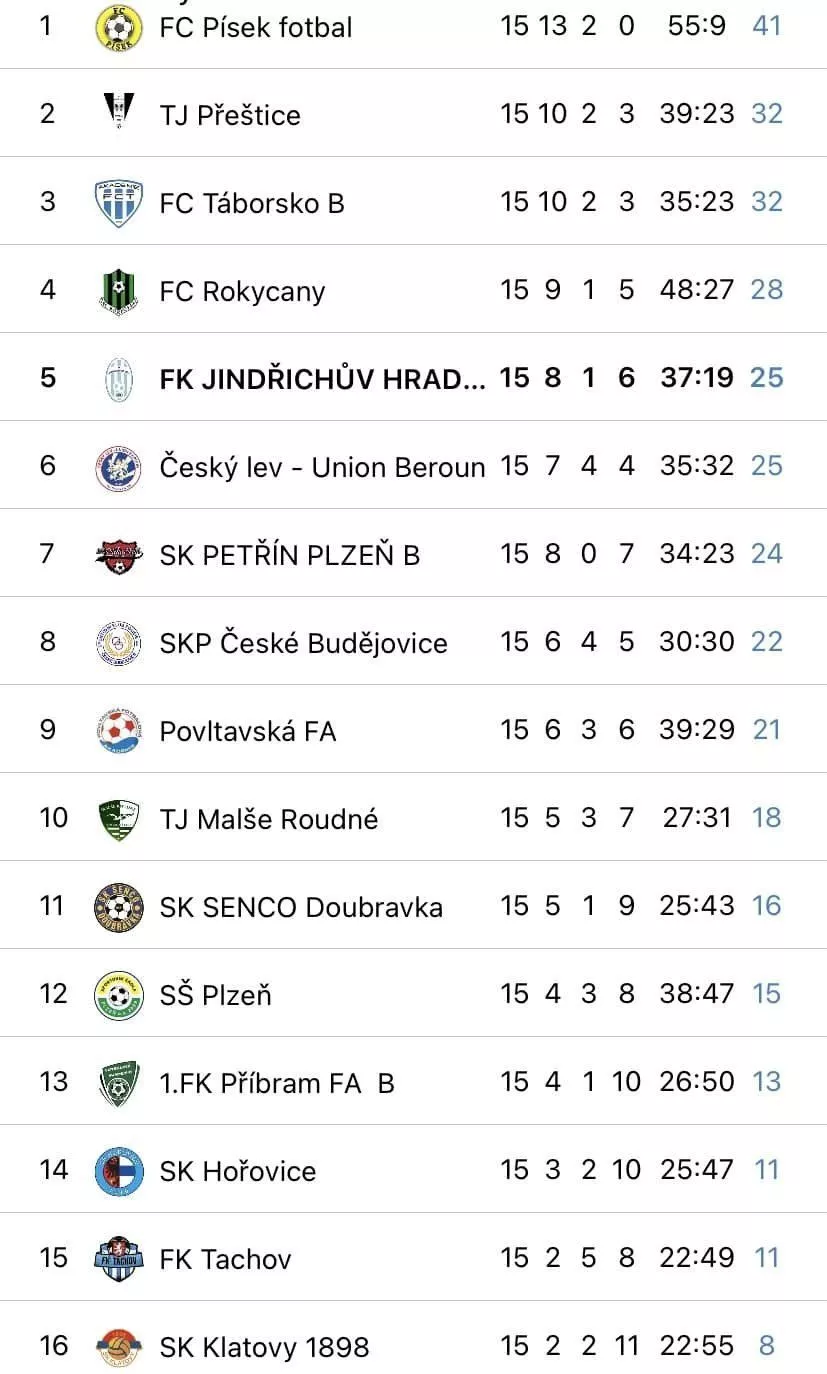The image size is (827, 1374).
Task: Click the SK Hořovice round logo
Action: coord(118,1170)
